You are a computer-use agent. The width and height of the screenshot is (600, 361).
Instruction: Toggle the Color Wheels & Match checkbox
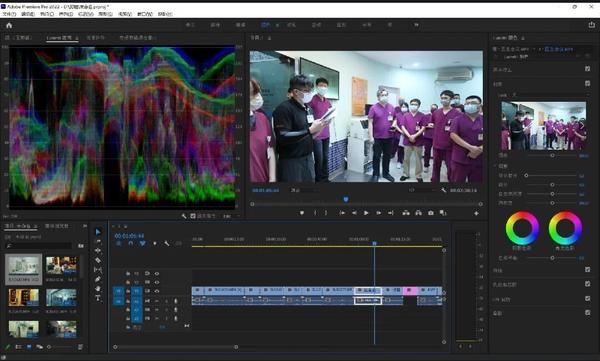click(x=587, y=284)
